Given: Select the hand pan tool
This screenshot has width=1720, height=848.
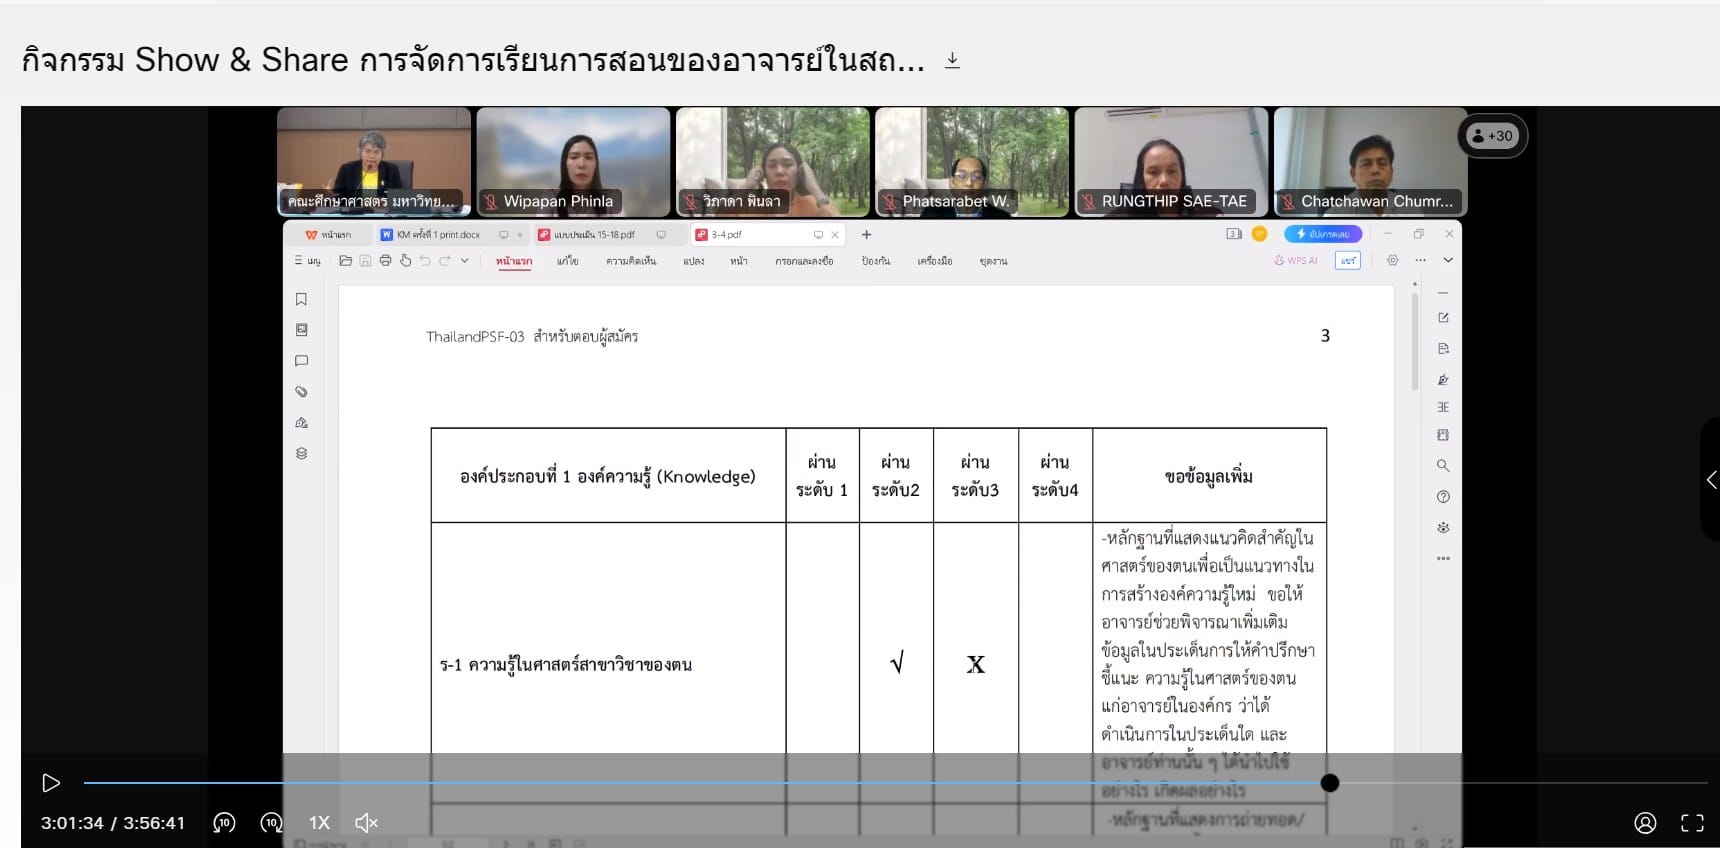Looking at the screenshot, I should 405,261.
